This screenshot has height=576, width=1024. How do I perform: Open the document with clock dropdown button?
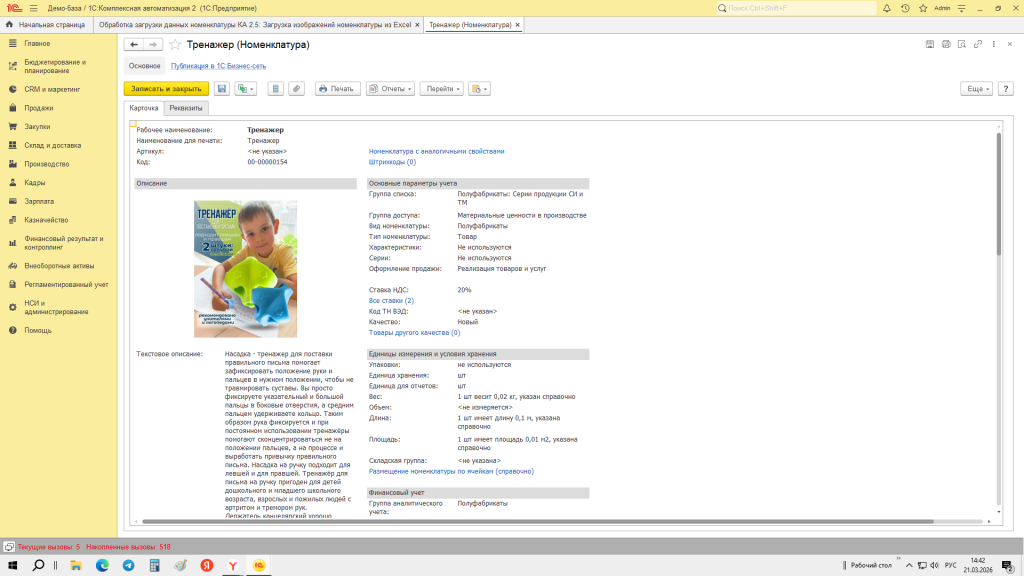(479, 89)
